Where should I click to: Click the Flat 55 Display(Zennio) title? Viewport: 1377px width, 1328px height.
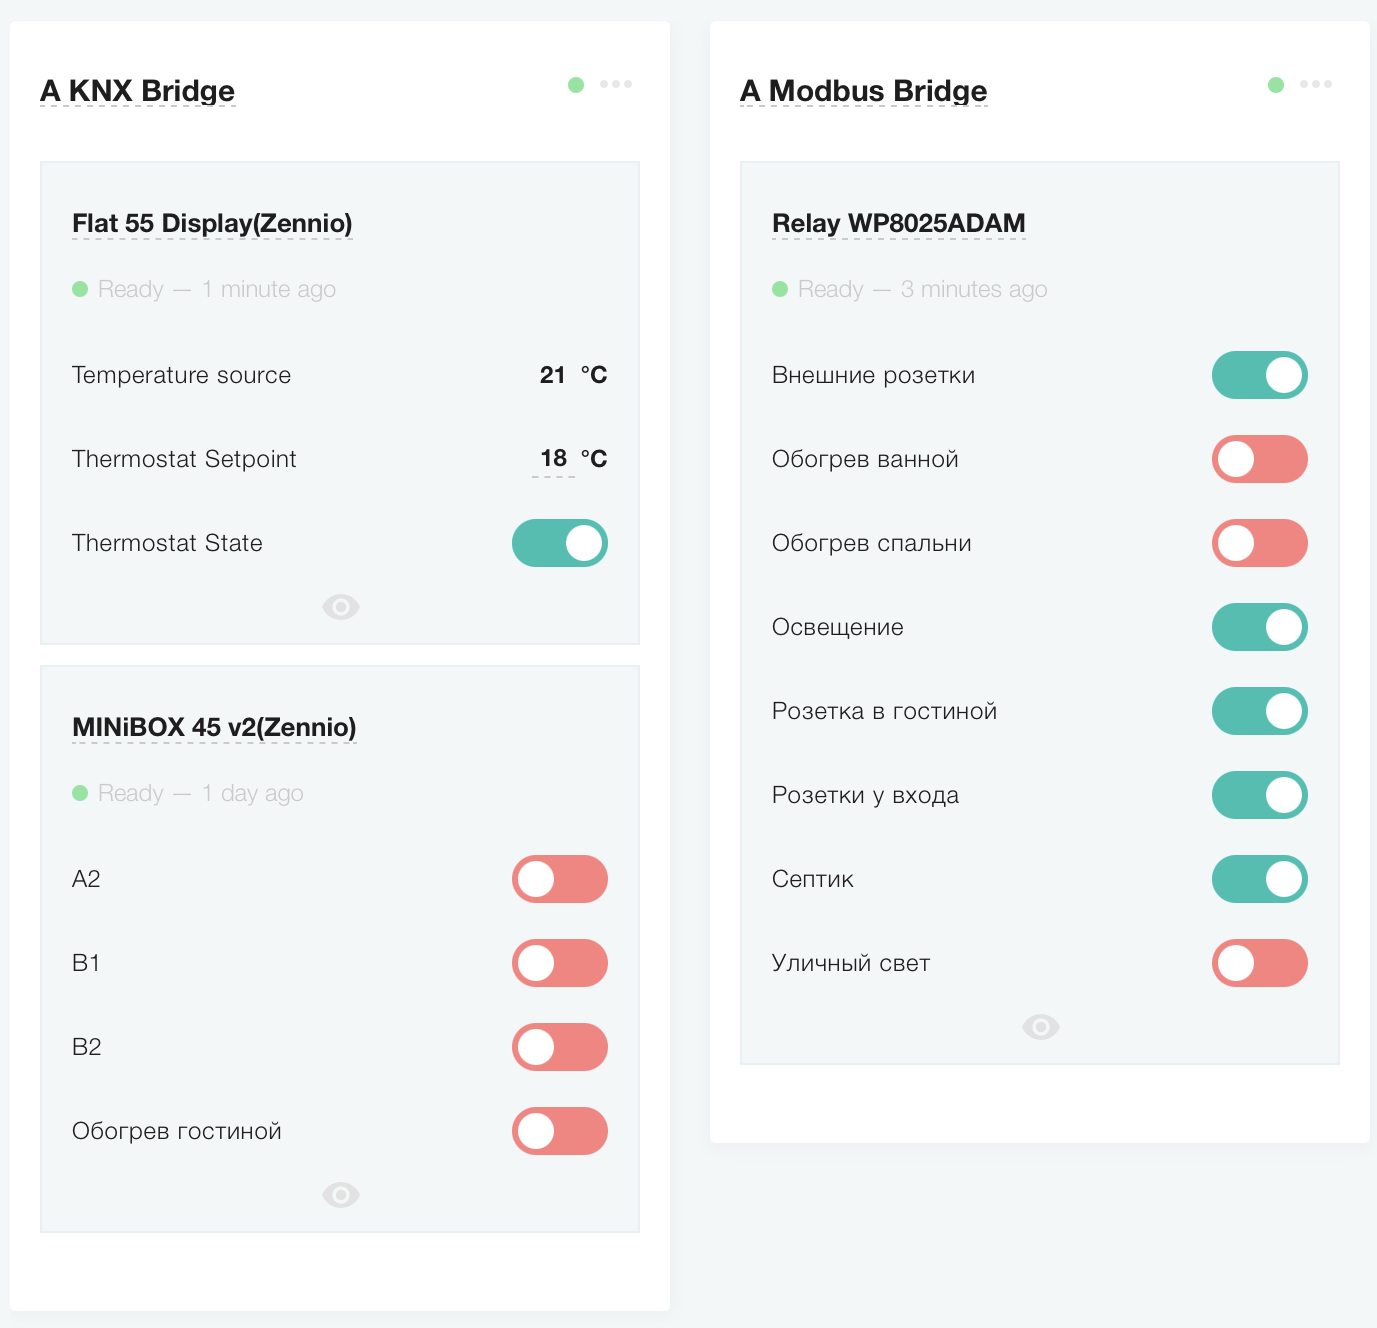212,223
